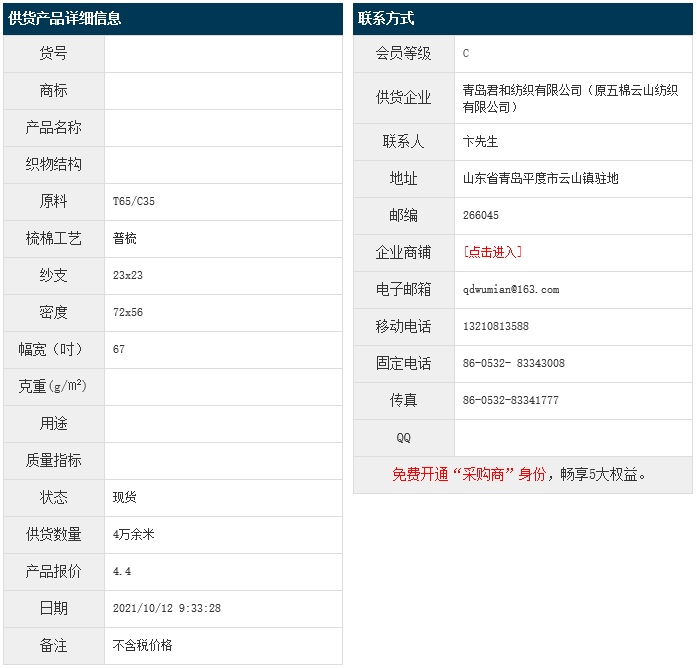
Task: Select the raw material value T65/C35
Action: 134,201
